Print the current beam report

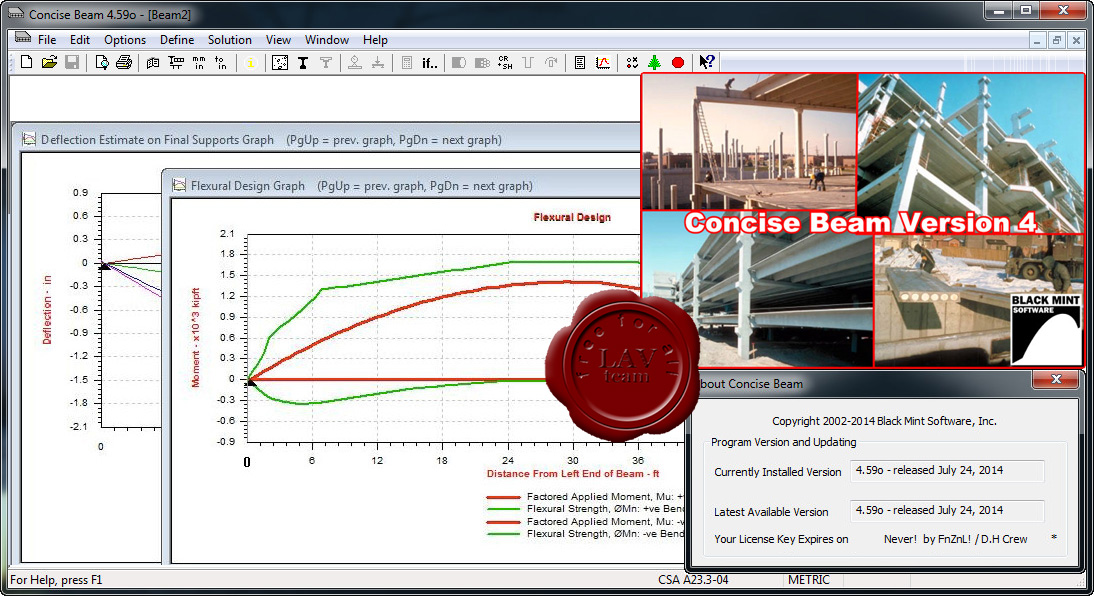pyautogui.click(x=124, y=62)
